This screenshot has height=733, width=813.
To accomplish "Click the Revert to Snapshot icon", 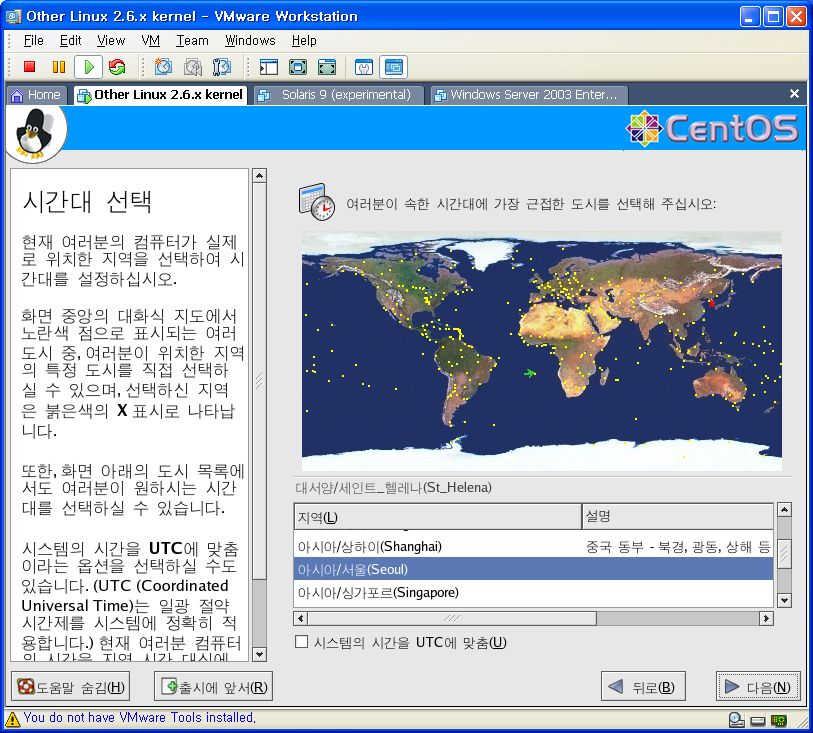I will 192,67.
